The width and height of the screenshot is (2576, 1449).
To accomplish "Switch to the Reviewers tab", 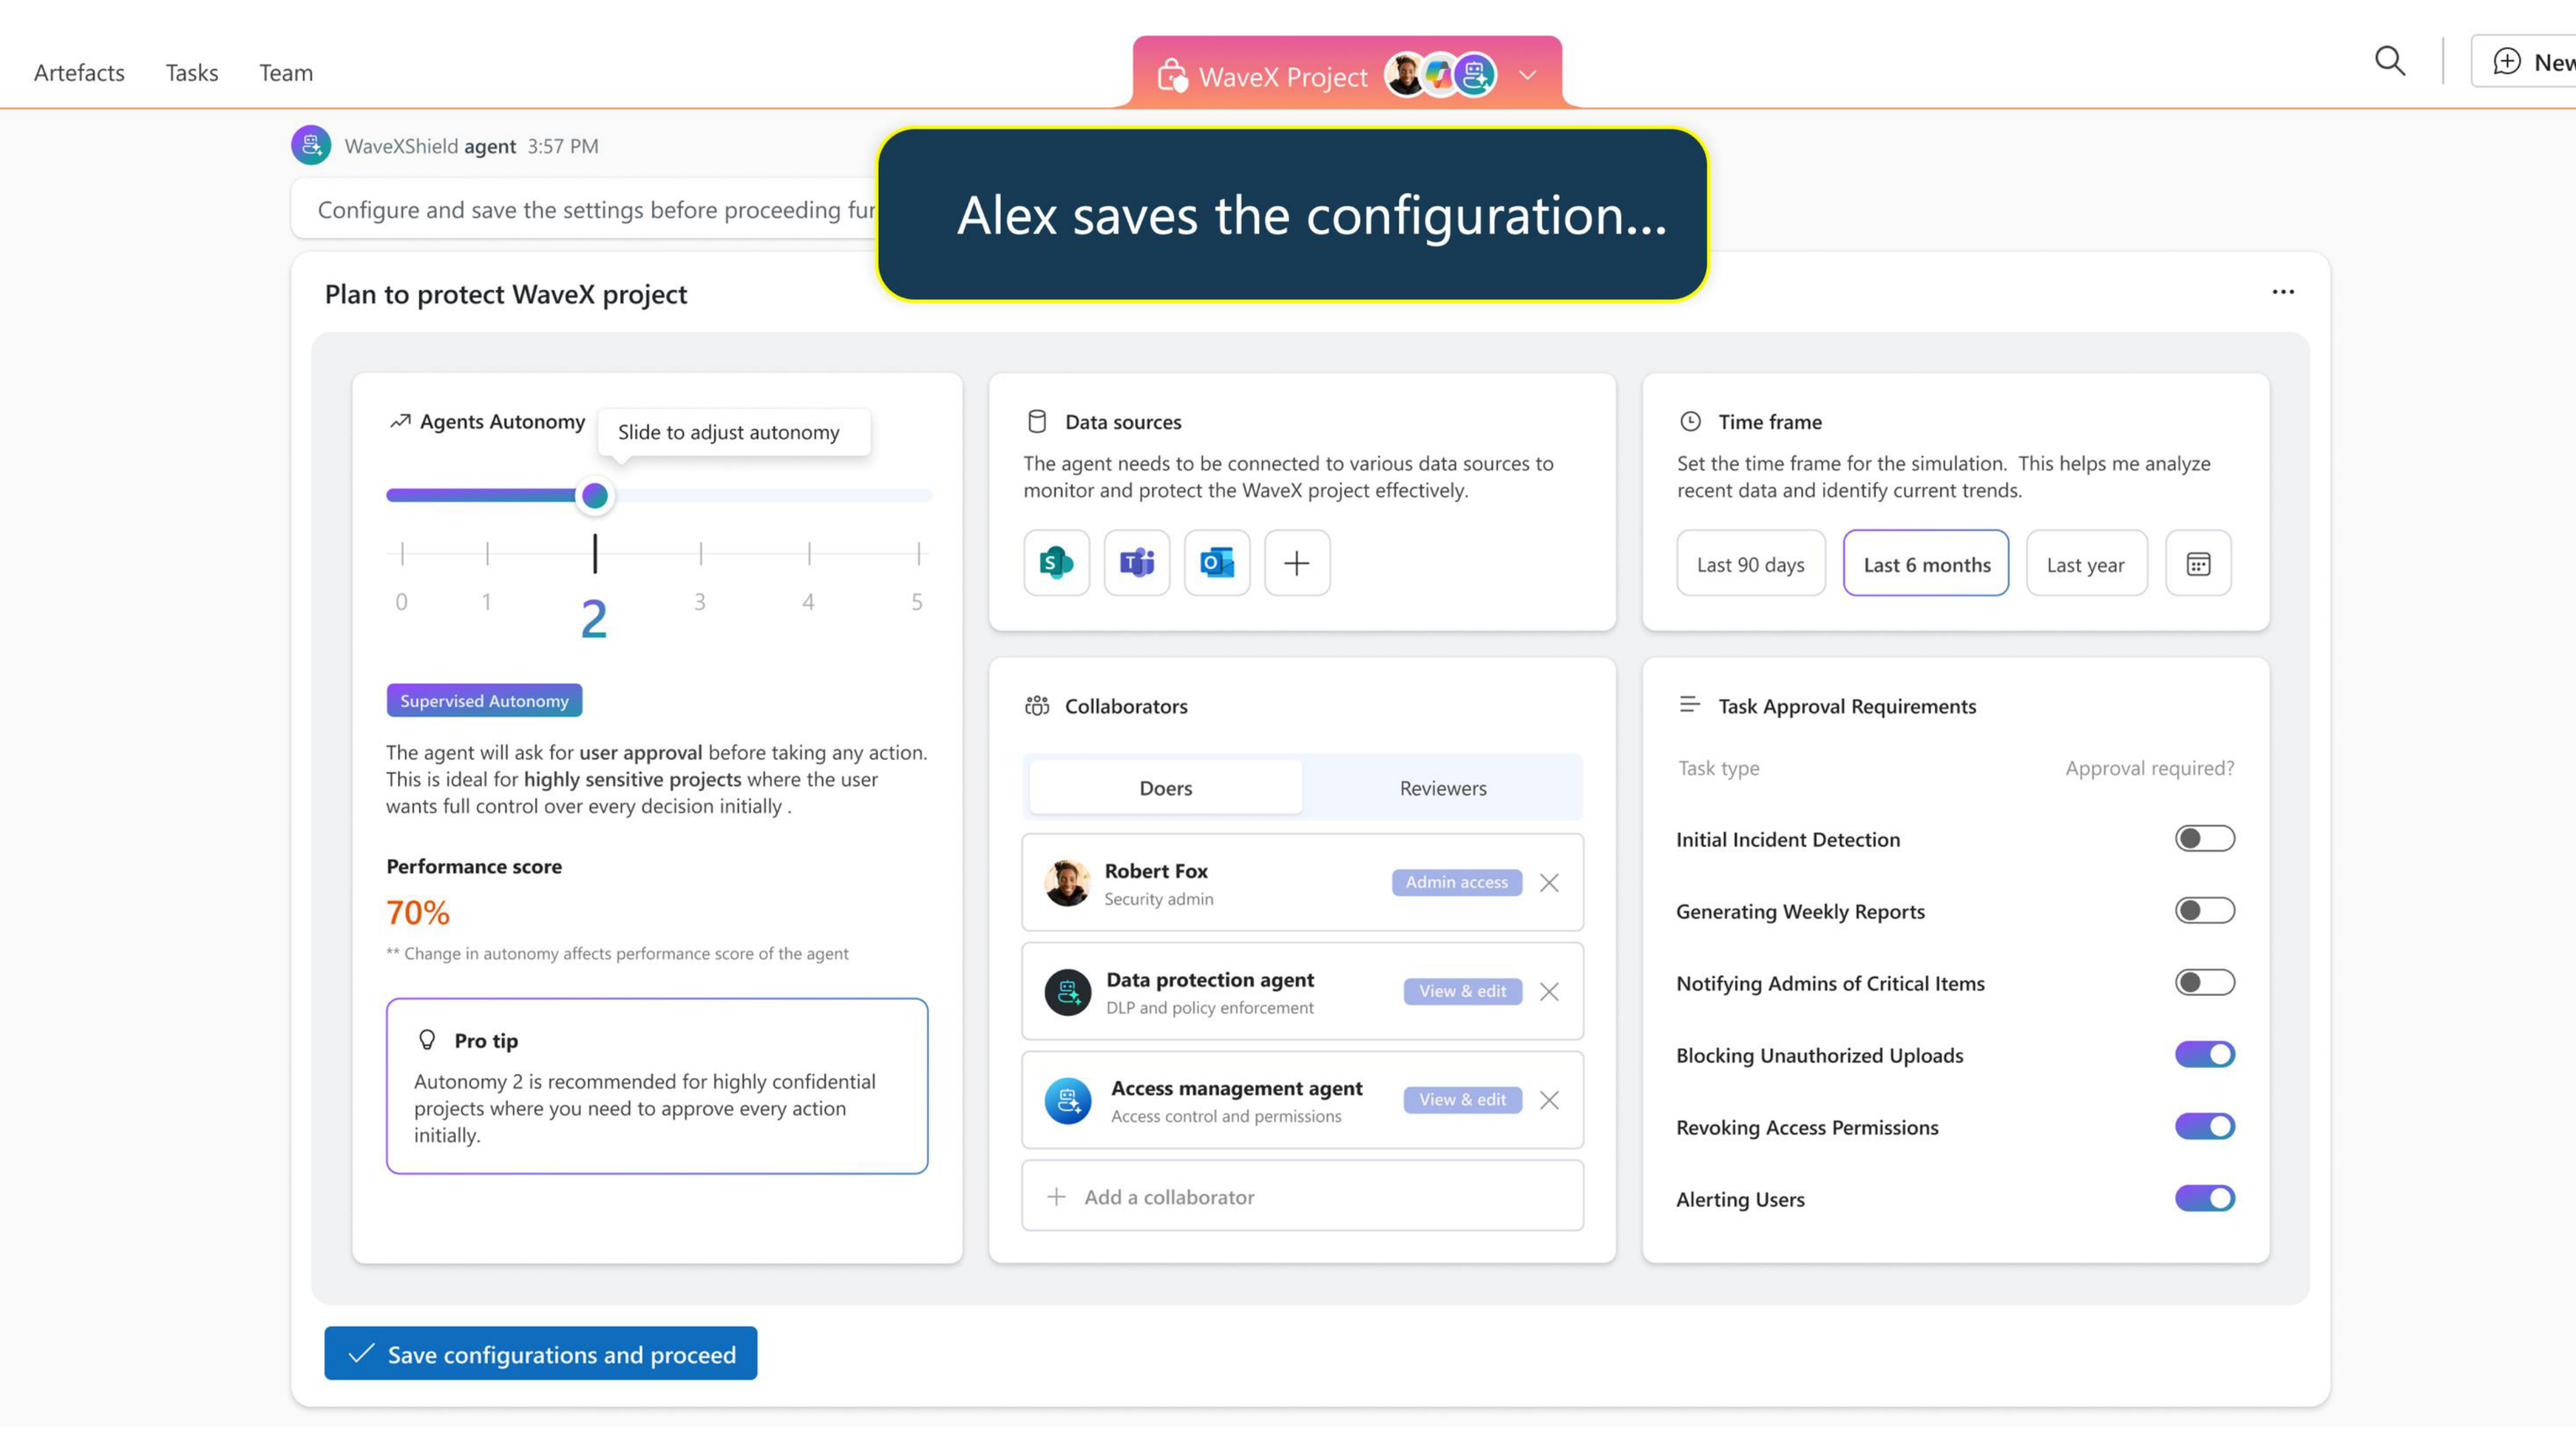I will click(1443, 788).
